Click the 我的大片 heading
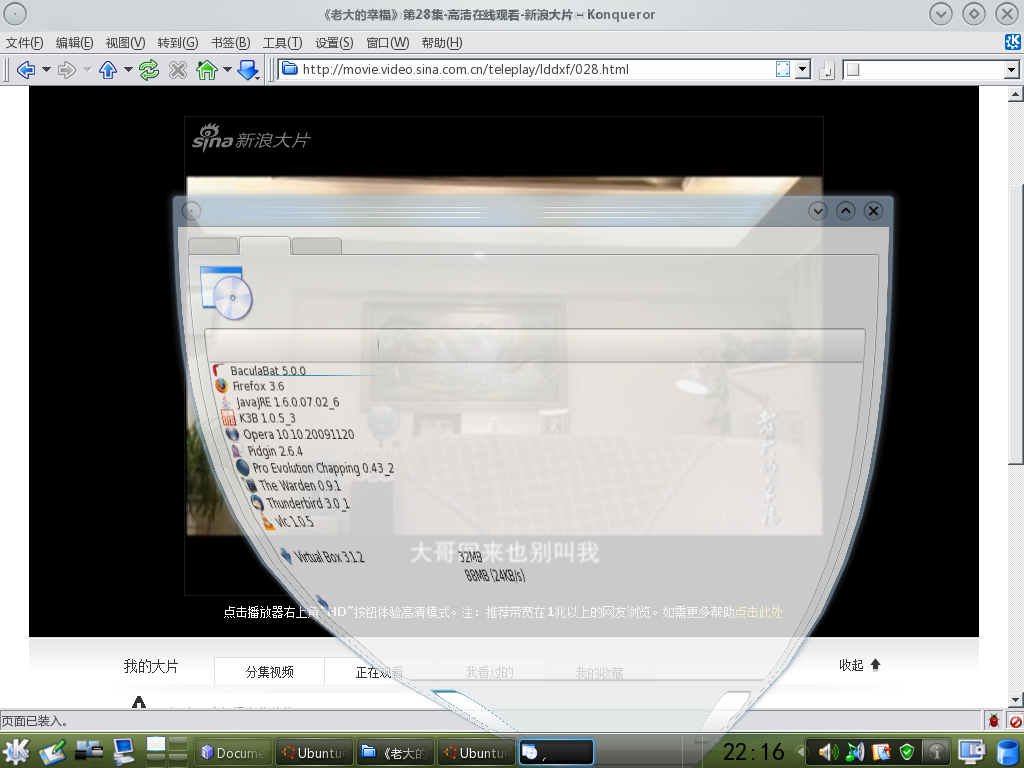The width and height of the screenshot is (1024, 768). pyautogui.click(x=151, y=666)
